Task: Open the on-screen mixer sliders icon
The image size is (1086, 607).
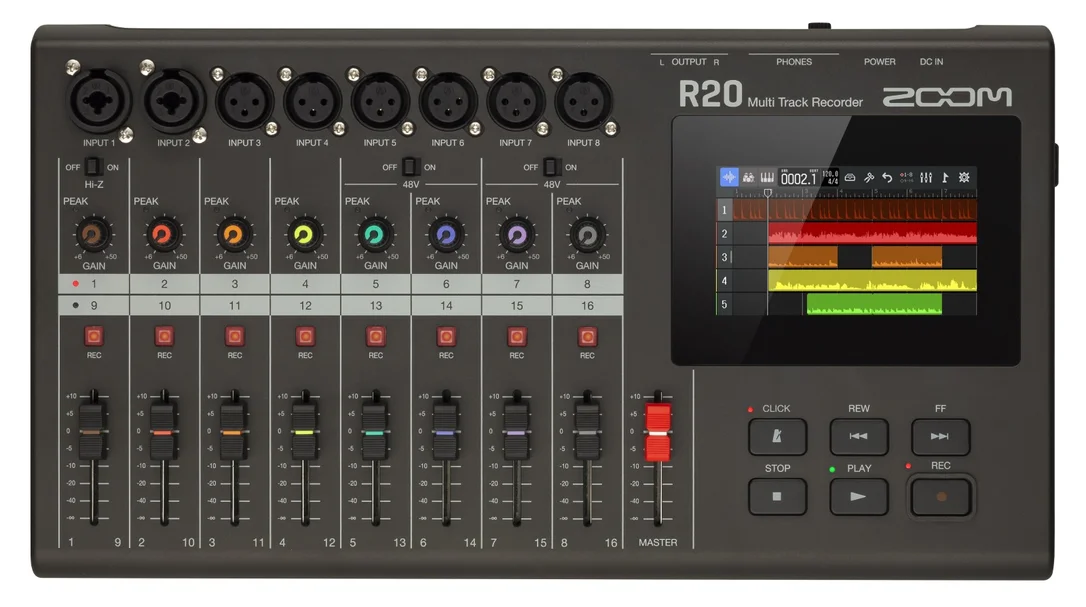Action: point(926,177)
